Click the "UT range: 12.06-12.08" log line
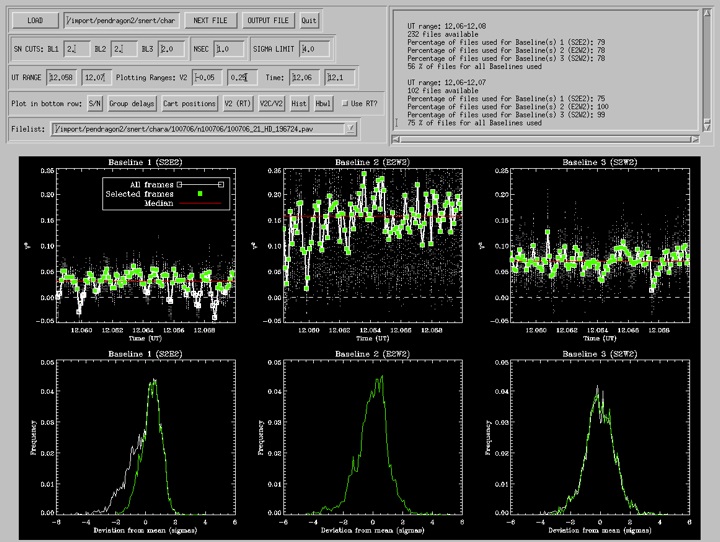 (x=446, y=26)
